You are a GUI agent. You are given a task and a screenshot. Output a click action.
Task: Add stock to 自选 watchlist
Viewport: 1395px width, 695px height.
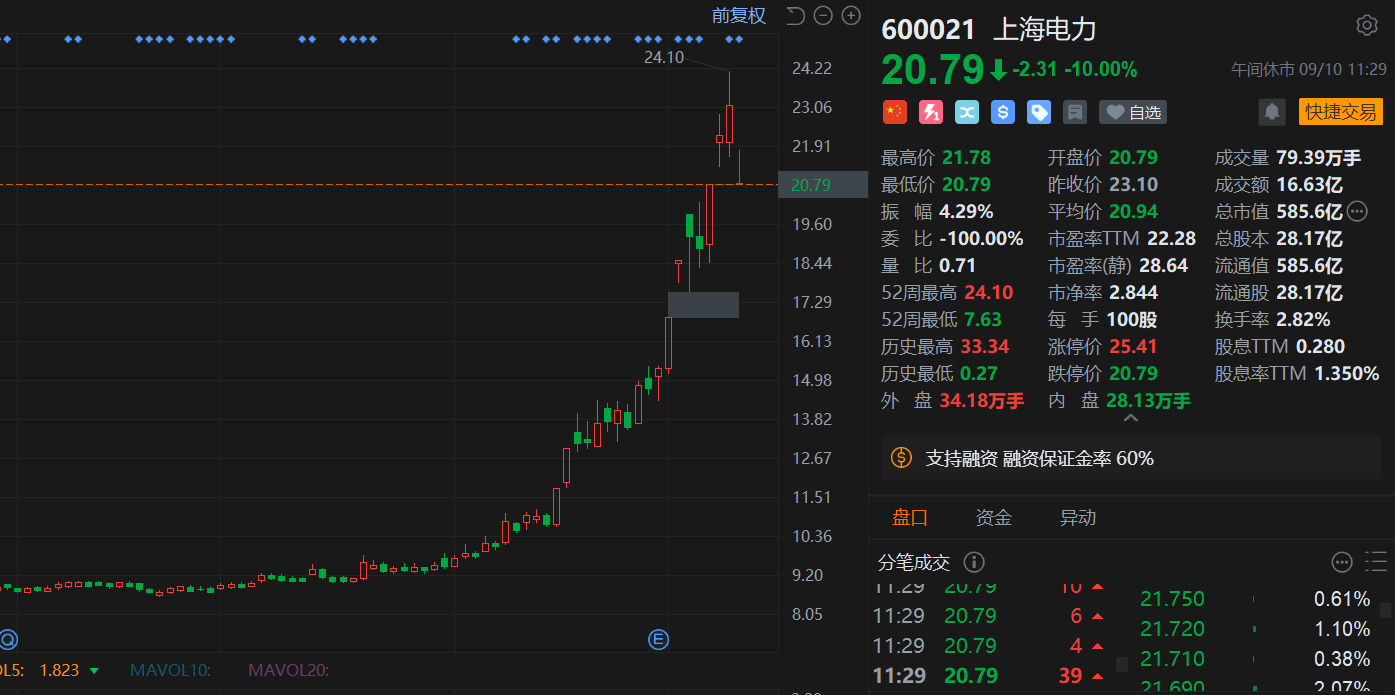[1133, 112]
